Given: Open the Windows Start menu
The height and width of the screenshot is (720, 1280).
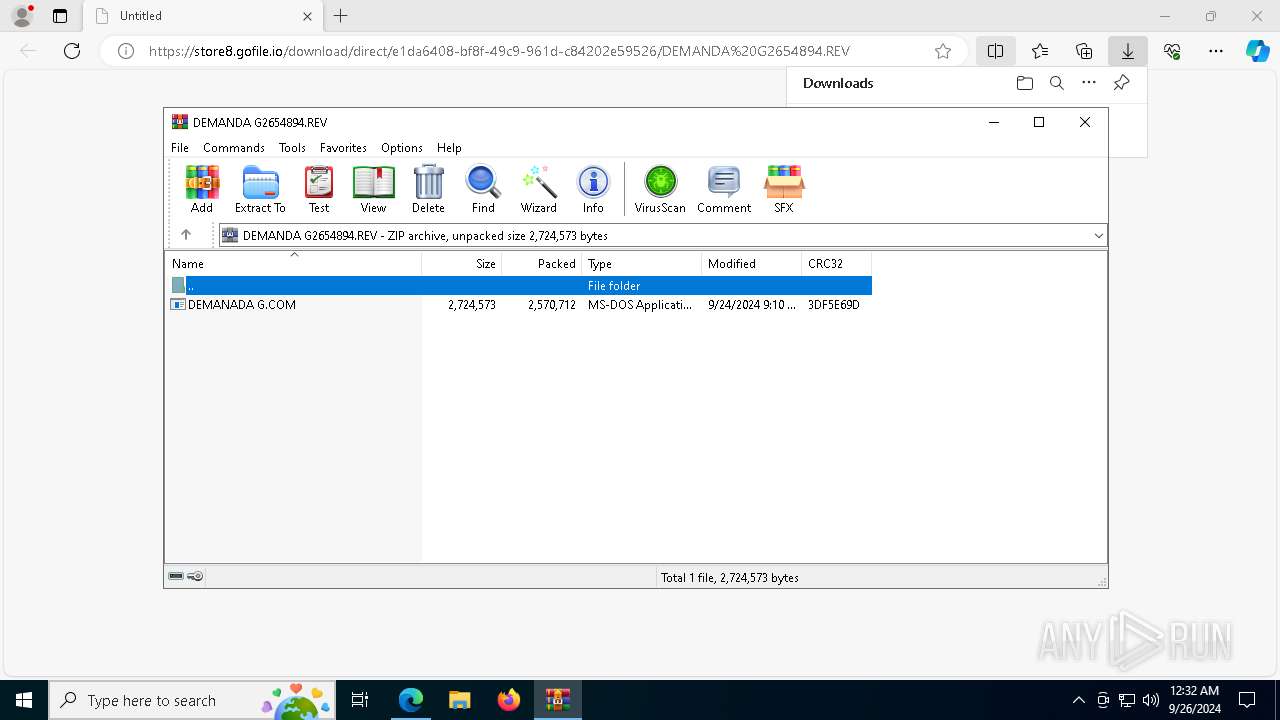Looking at the screenshot, I should pyautogui.click(x=24, y=700).
